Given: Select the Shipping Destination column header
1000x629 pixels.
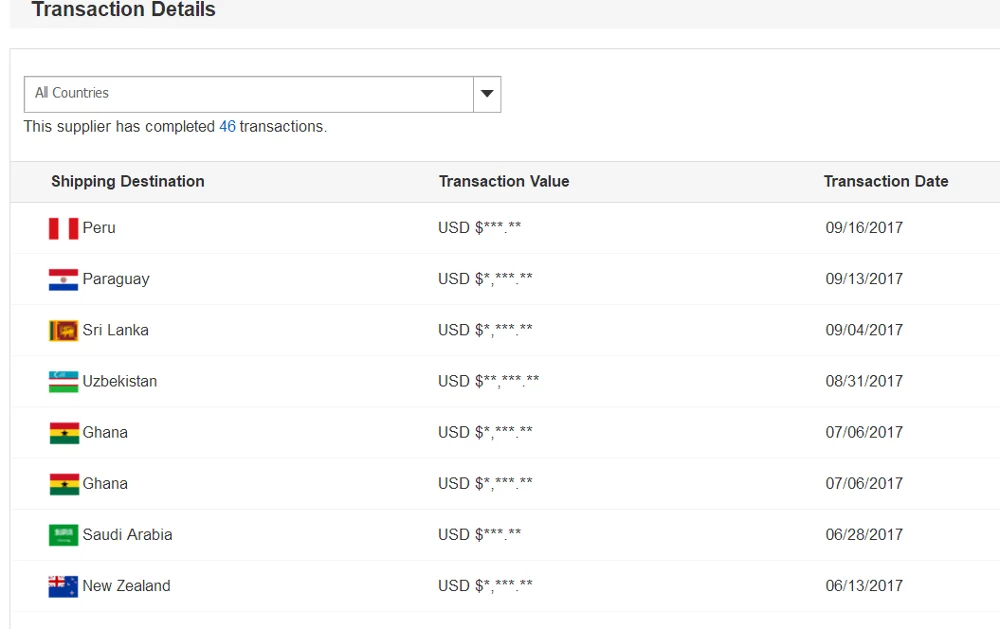Looking at the screenshot, I should [128, 181].
